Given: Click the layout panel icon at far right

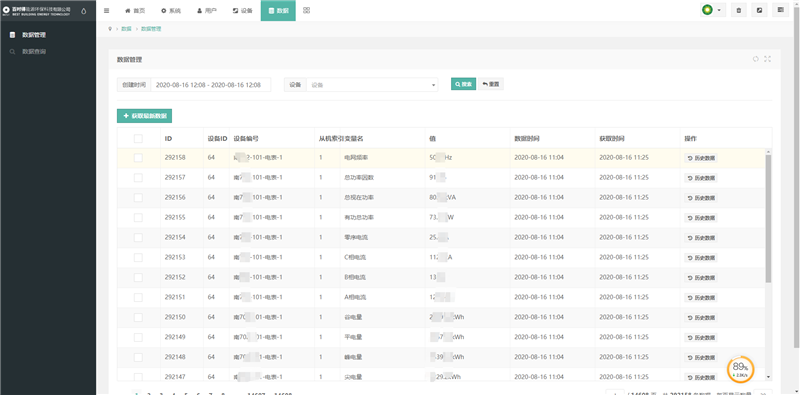Looking at the screenshot, I should click(x=781, y=10).
